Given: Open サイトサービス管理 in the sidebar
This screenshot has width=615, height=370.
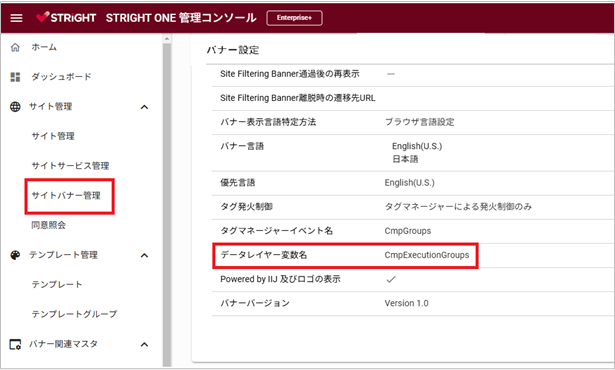Looking at the screenshot, I should (x=70, y=166).
